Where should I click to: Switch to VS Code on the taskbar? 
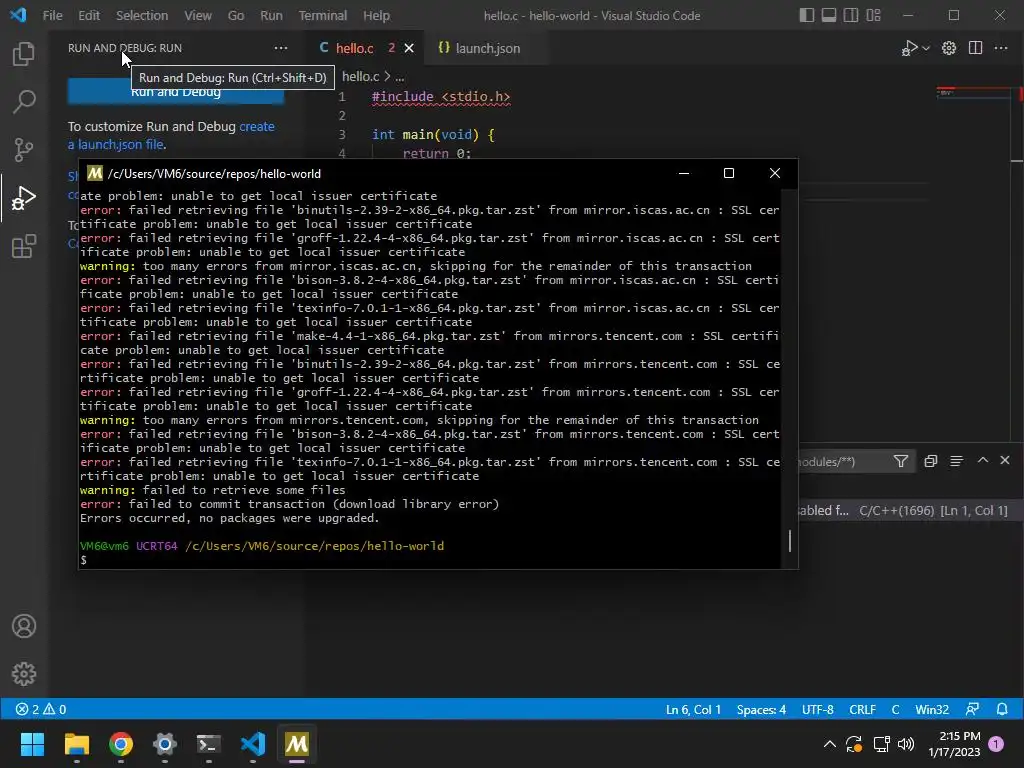point(253,744)
